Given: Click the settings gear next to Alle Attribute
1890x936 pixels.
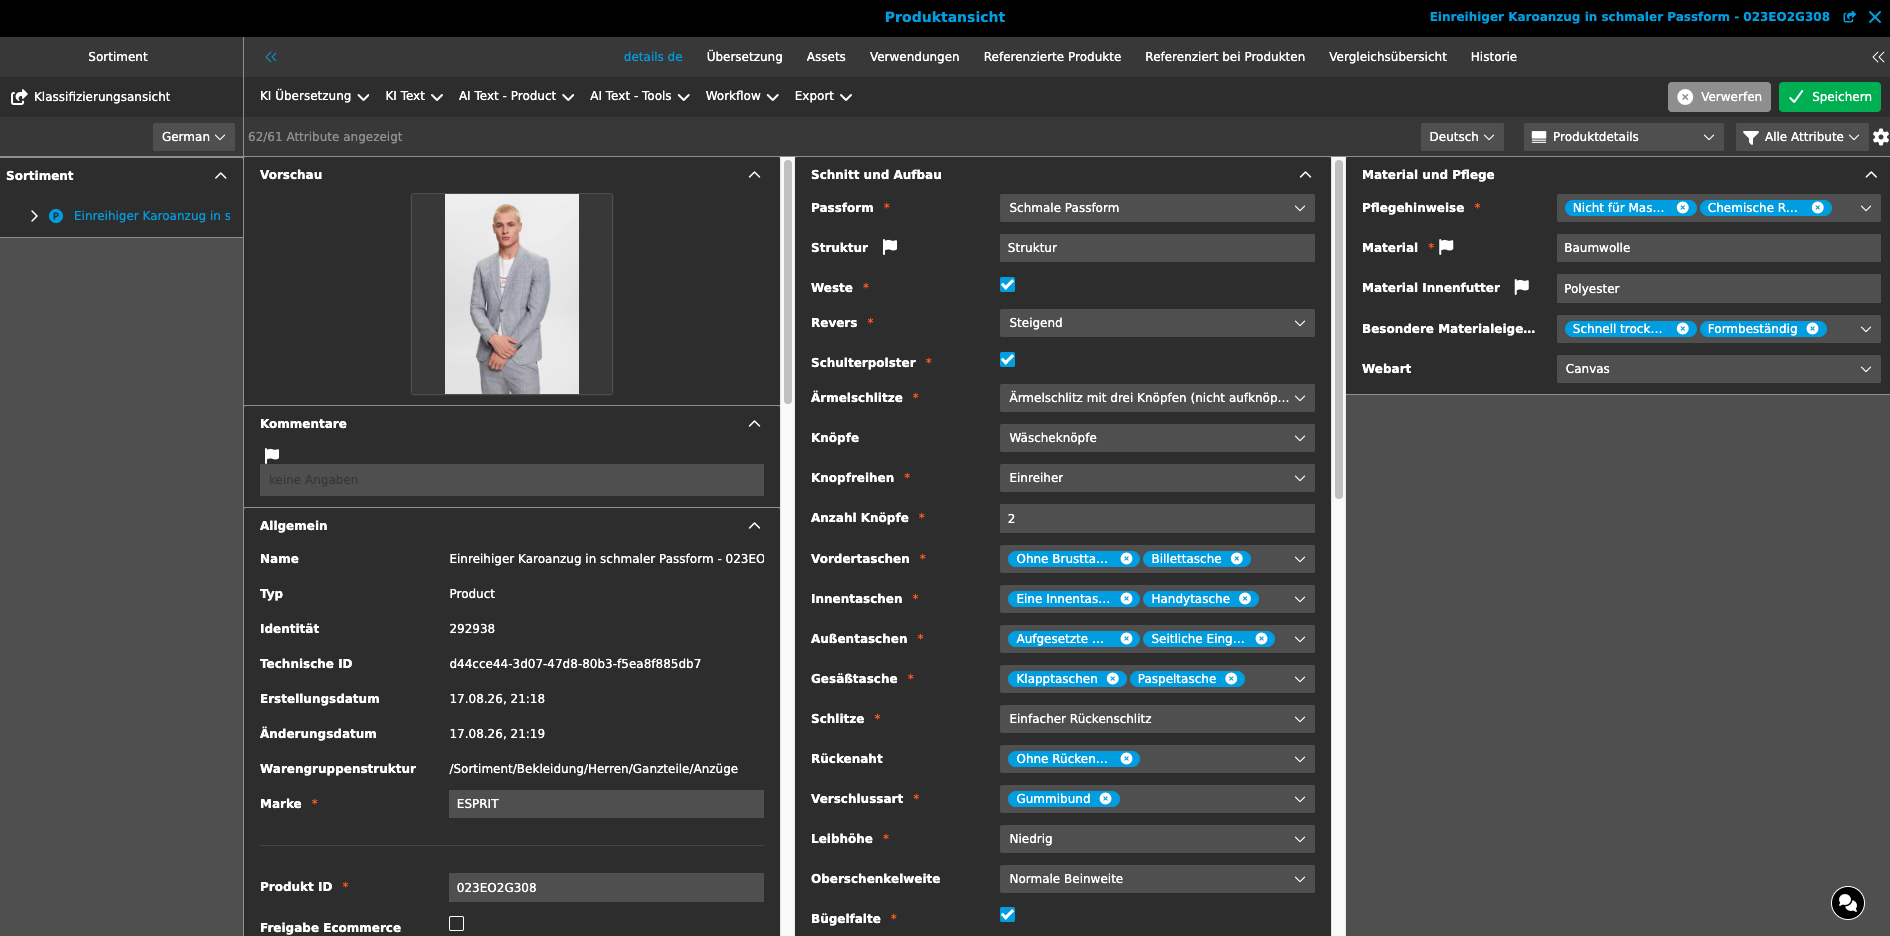Looking at the screenshot, I should pyautogui.click(x=1880, y=137).
